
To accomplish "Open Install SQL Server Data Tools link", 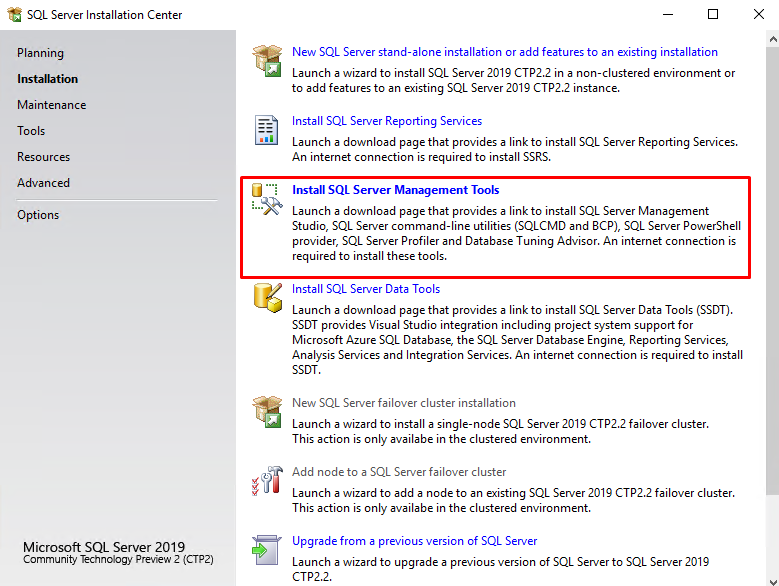I will 366,289.
